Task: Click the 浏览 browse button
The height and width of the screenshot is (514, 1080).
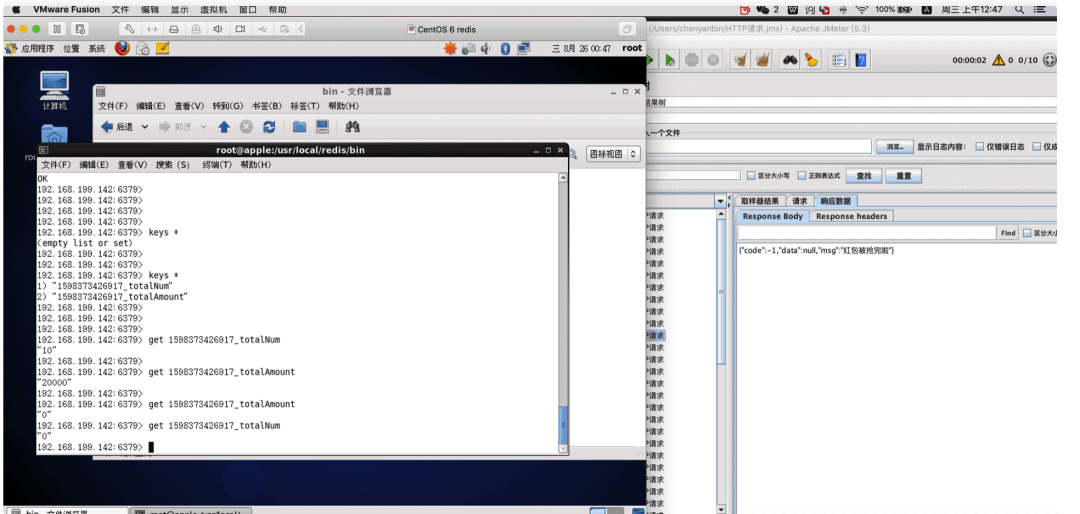Action: tap(895, 147)
